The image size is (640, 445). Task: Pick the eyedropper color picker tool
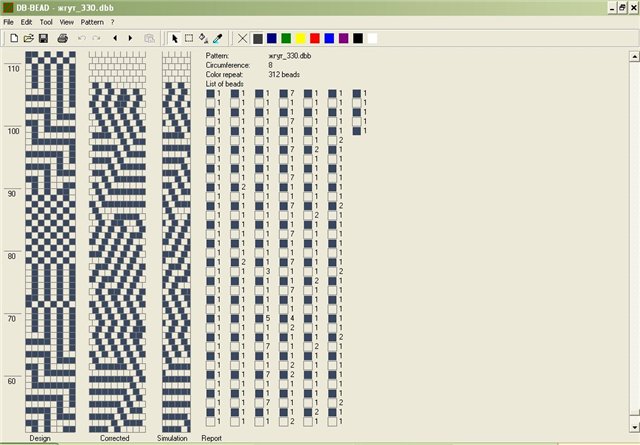click(218, 38)
